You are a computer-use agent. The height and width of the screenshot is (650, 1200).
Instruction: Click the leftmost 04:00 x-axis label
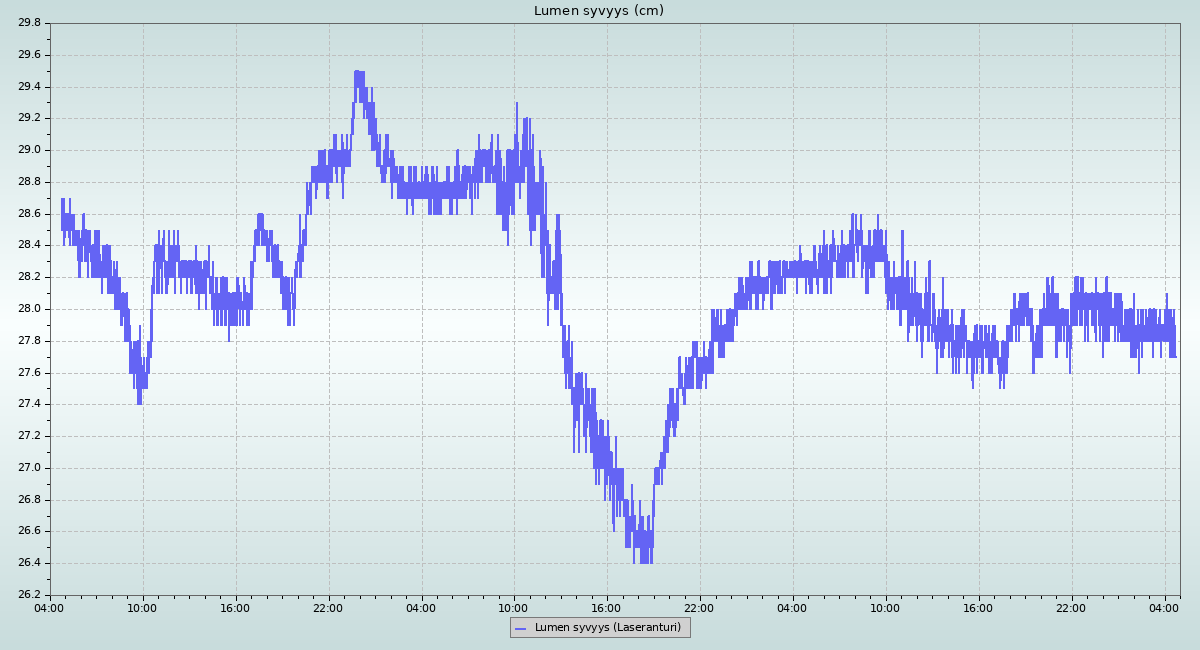pyautogui.click(x=50, y=607)
